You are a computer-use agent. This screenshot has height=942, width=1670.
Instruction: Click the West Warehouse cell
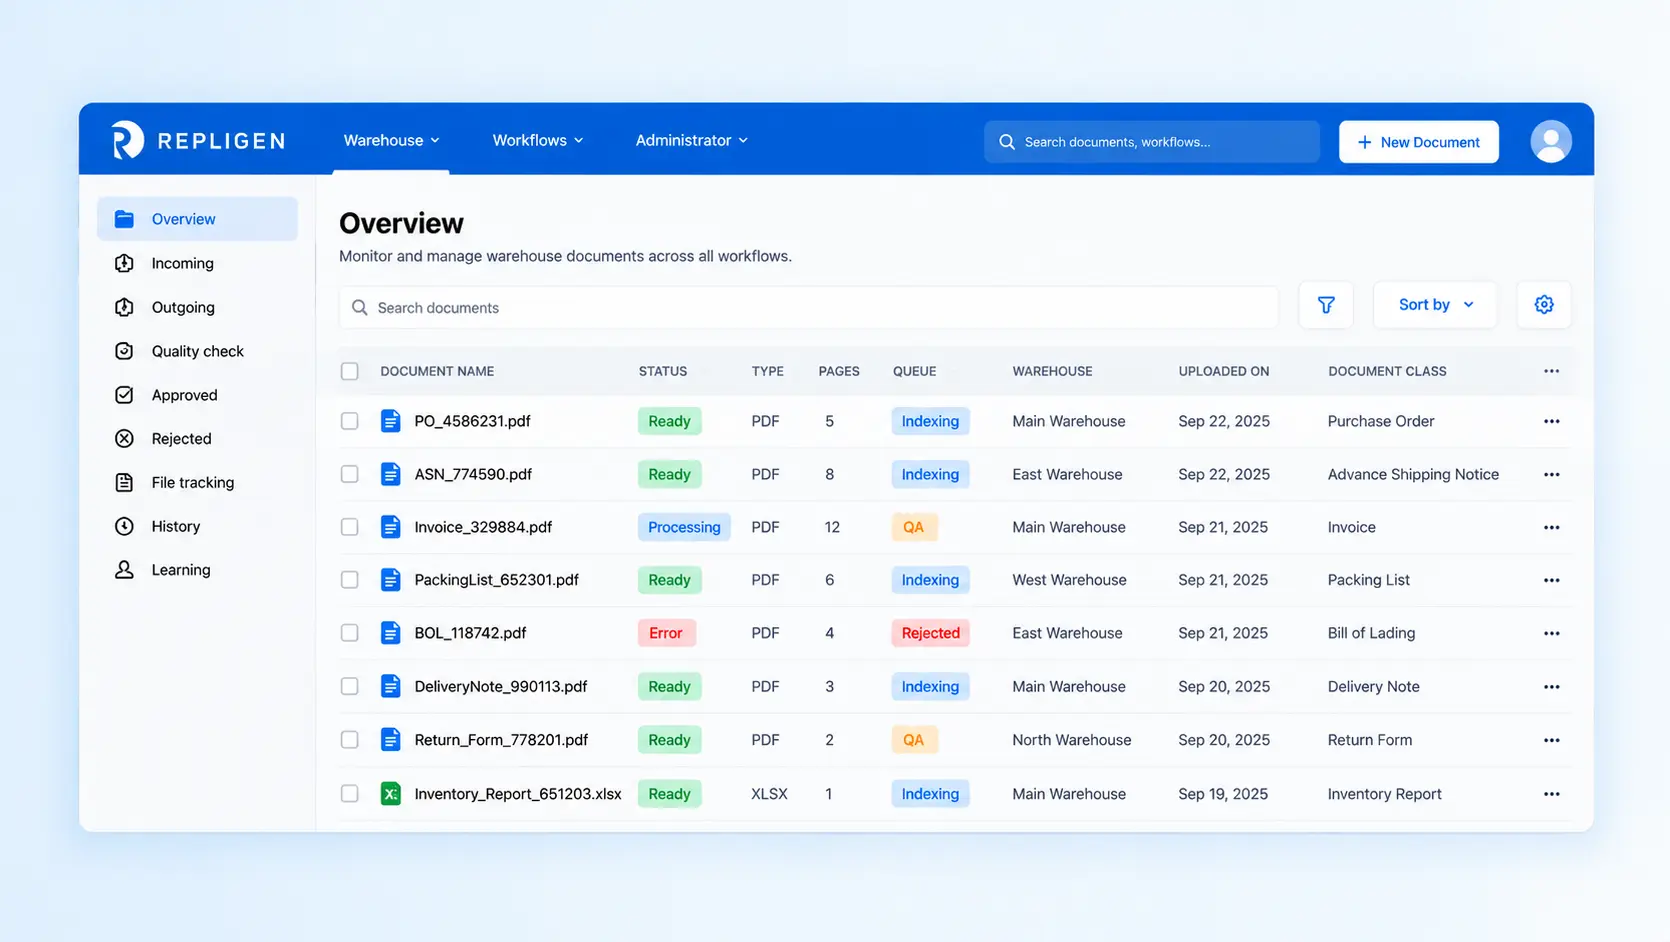(1069, 580)
